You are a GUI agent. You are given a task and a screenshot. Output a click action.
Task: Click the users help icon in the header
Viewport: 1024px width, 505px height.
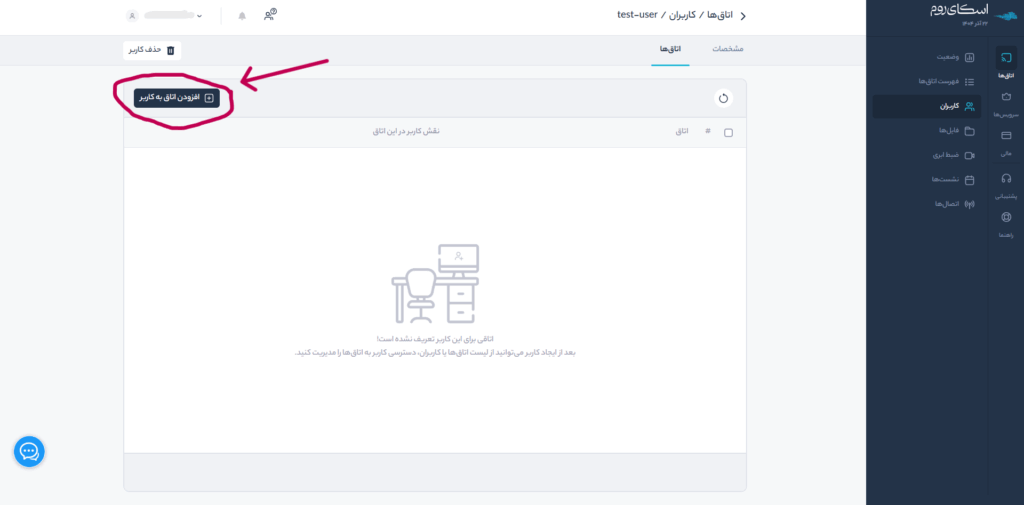[x=270, y=15]
